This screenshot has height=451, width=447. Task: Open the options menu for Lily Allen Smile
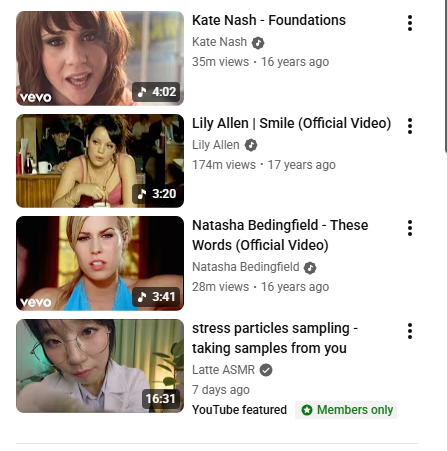coord(410,126)
